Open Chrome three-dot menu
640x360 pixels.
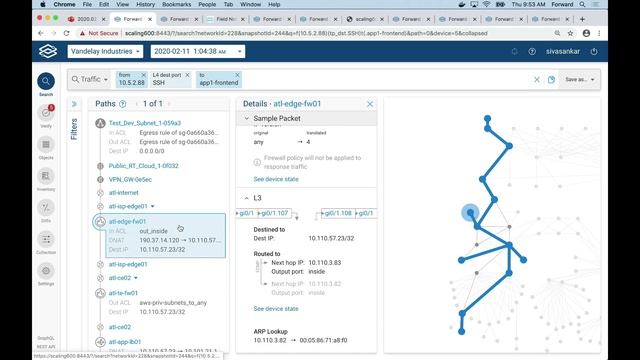[599, 33]
